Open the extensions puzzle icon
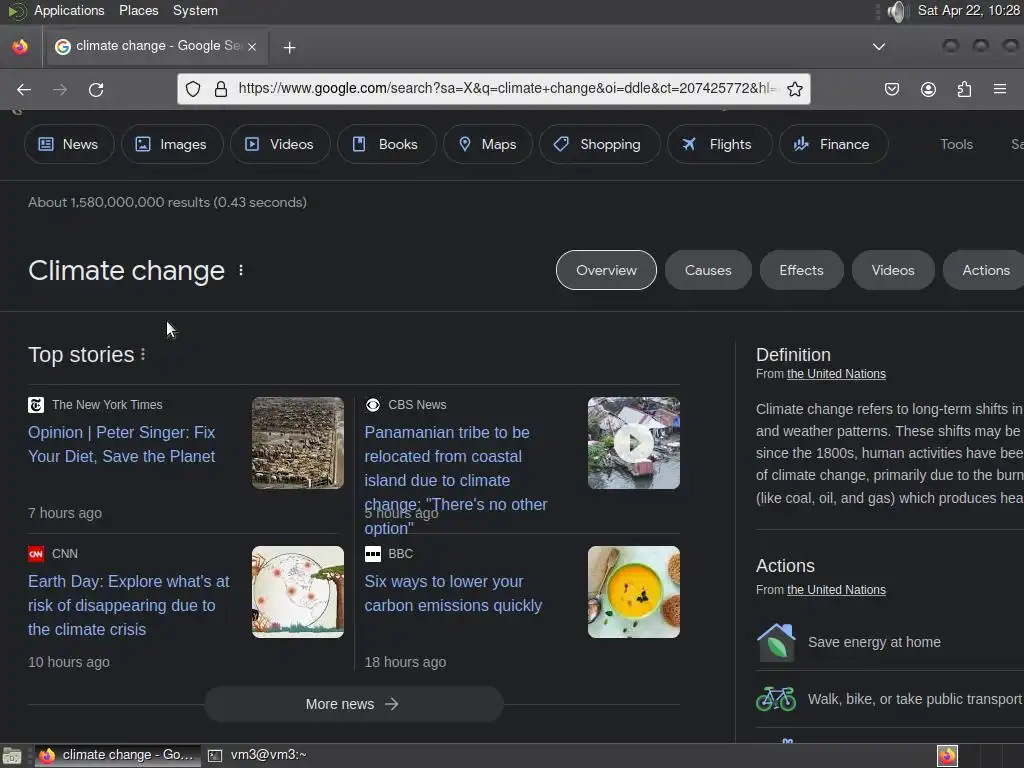The height and width of the screenshot is (768, 1024). [x=964, y=89]
